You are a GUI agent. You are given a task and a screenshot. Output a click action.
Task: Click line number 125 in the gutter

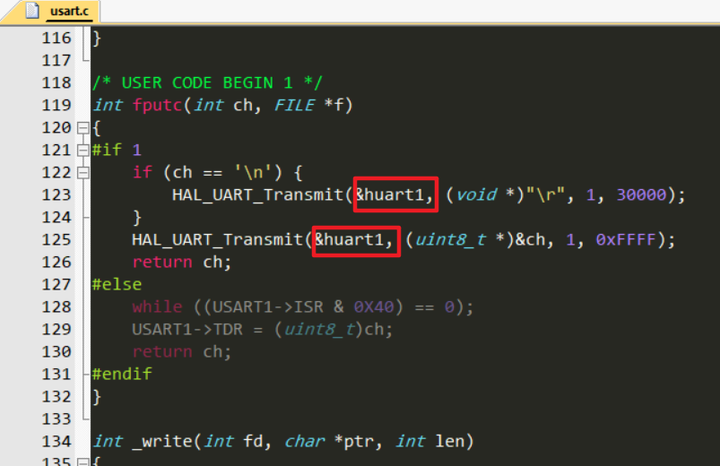point(56,240)
